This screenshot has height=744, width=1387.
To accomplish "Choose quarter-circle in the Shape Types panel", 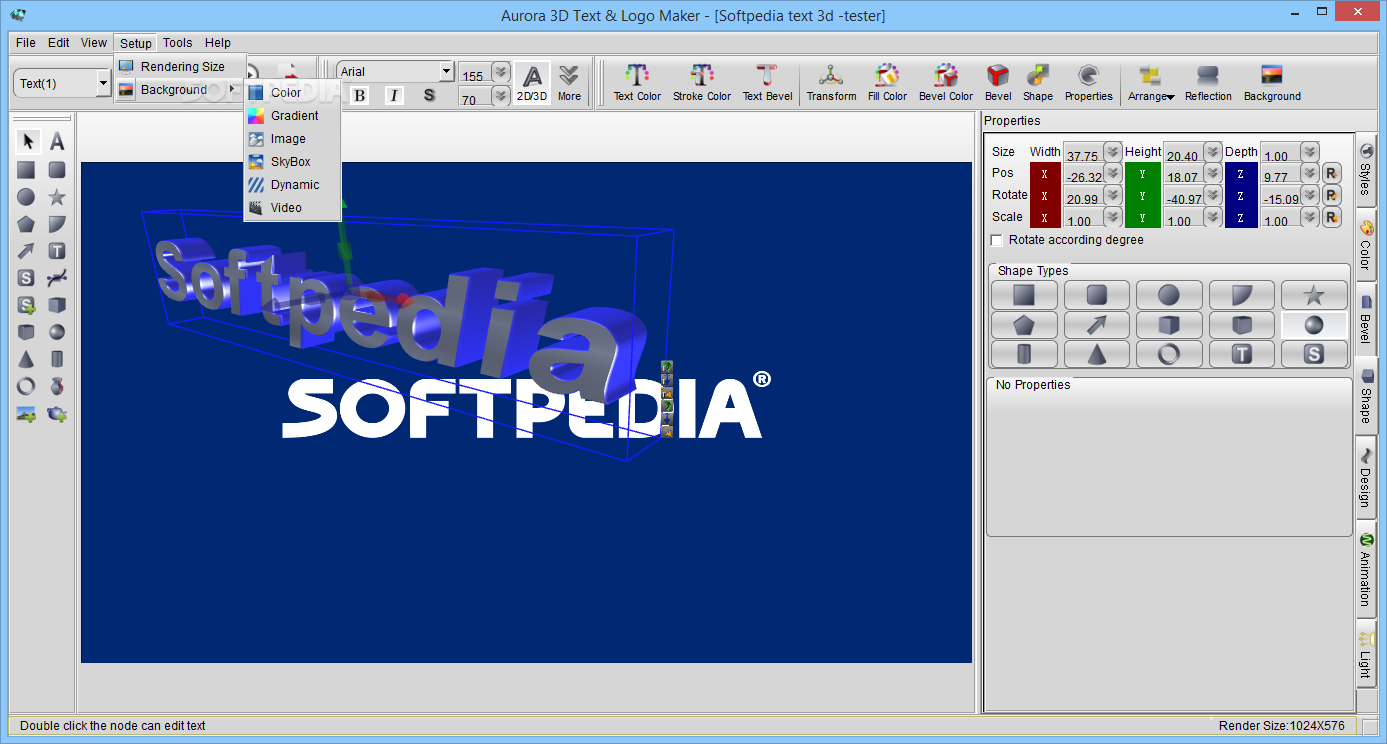I will [x=1241, y=295].
